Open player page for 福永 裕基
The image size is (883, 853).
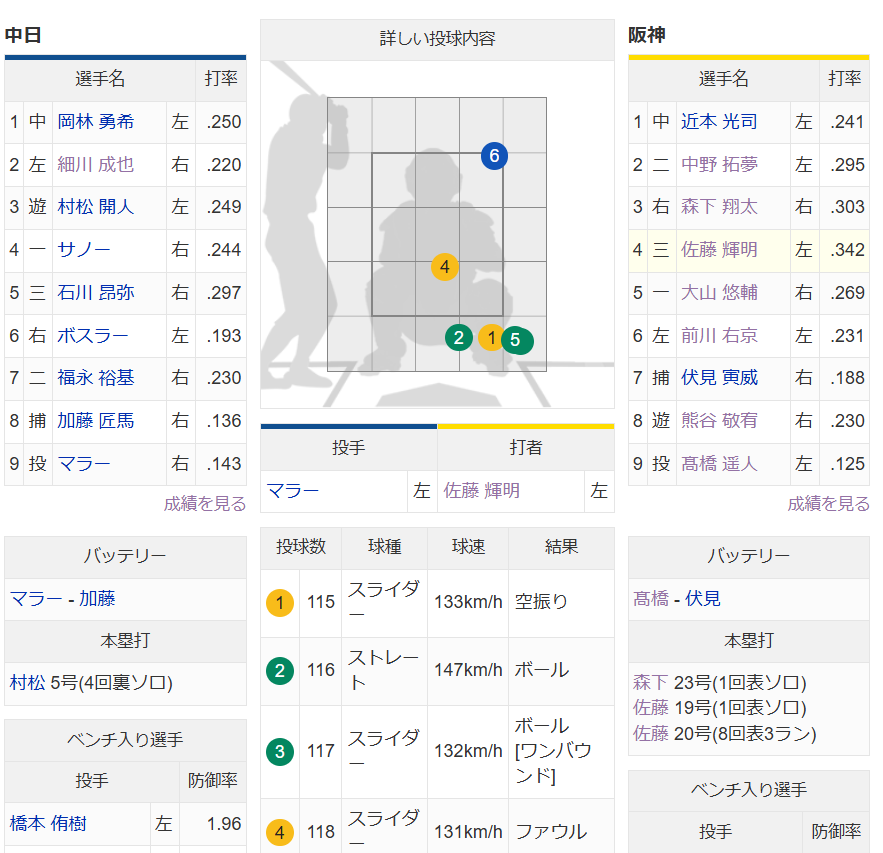[96, 378]
